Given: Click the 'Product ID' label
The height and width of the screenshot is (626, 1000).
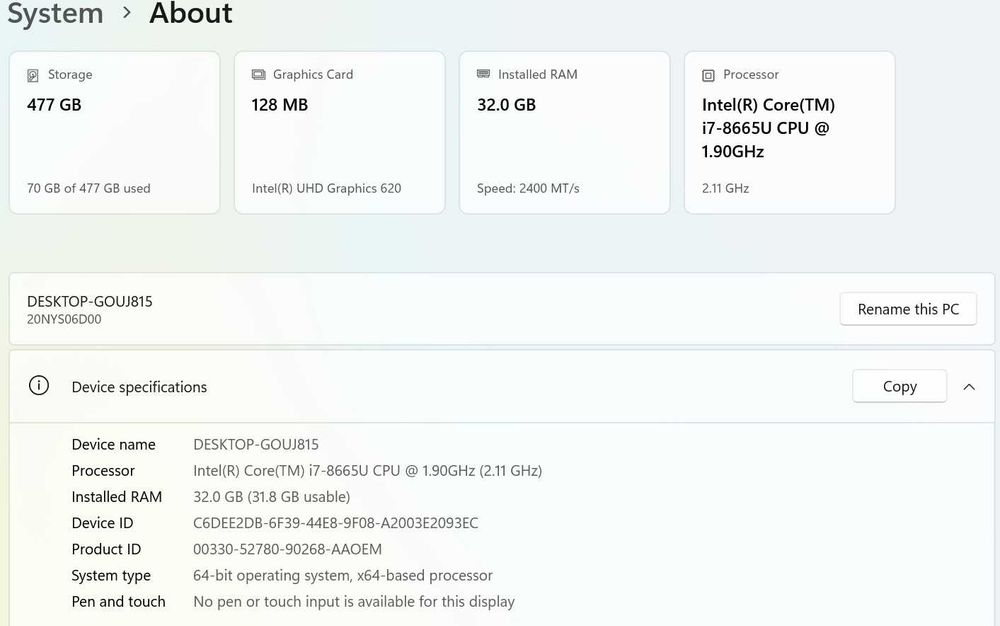Looking at the screenshot, I should point(106,549).
